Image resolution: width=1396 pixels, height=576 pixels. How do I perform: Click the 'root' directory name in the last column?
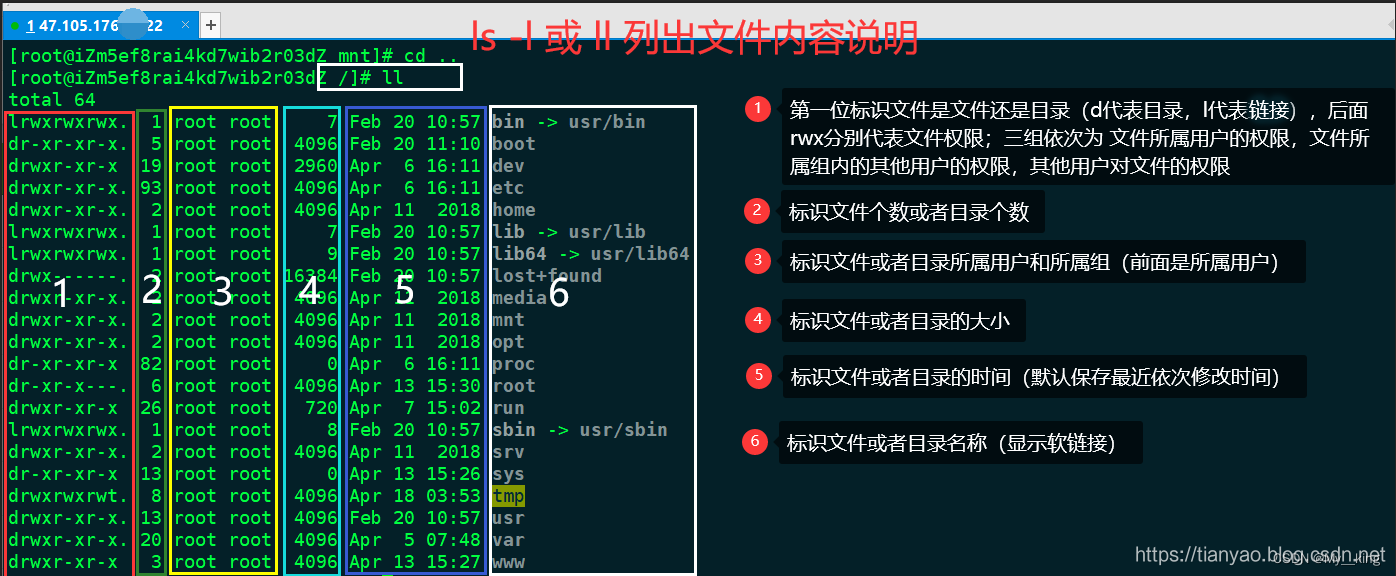point(514,386)
